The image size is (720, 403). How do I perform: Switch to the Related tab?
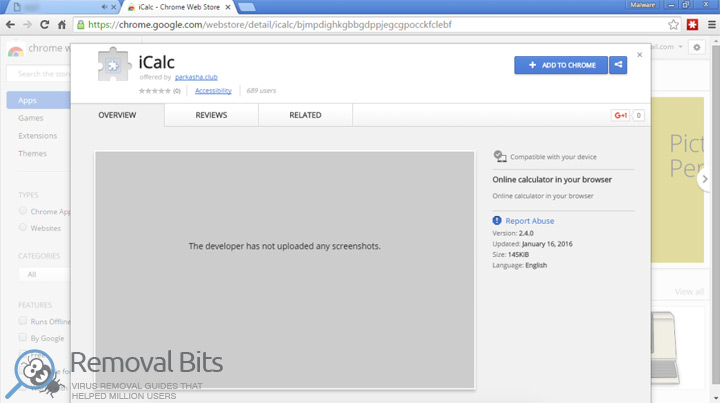pyautogui.click(x=305, y=115)
